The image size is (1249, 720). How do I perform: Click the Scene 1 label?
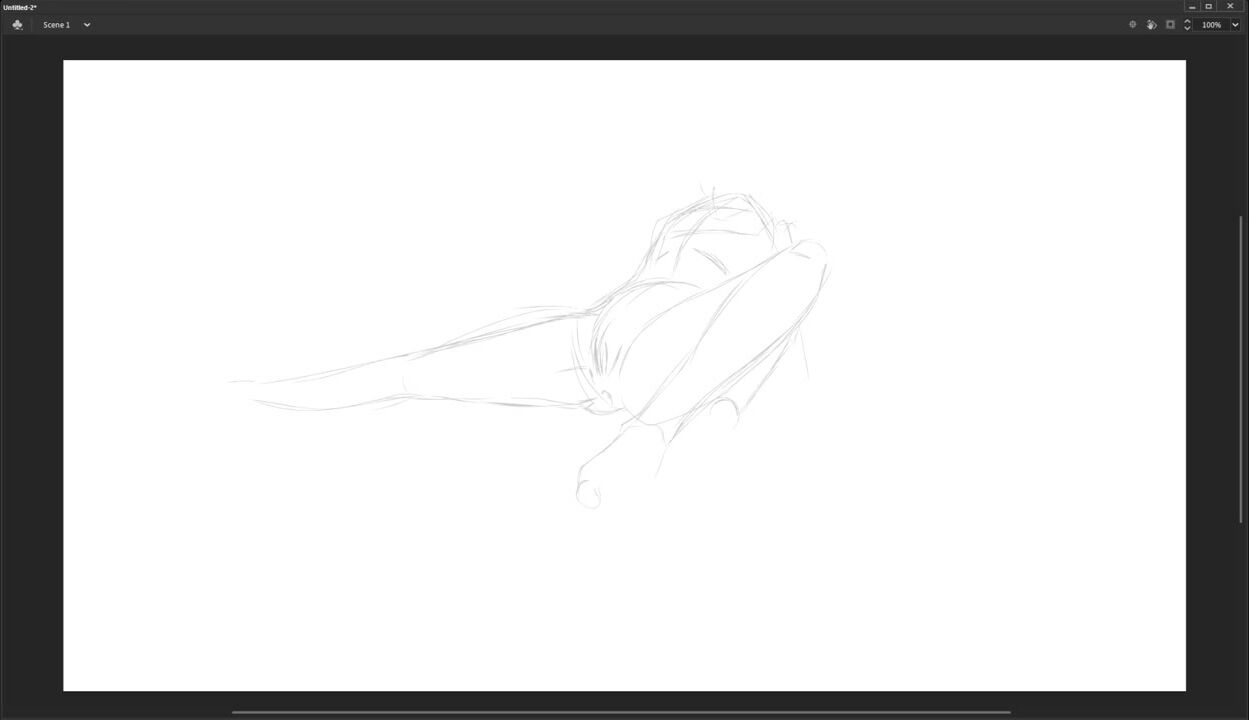pos(56,25)
